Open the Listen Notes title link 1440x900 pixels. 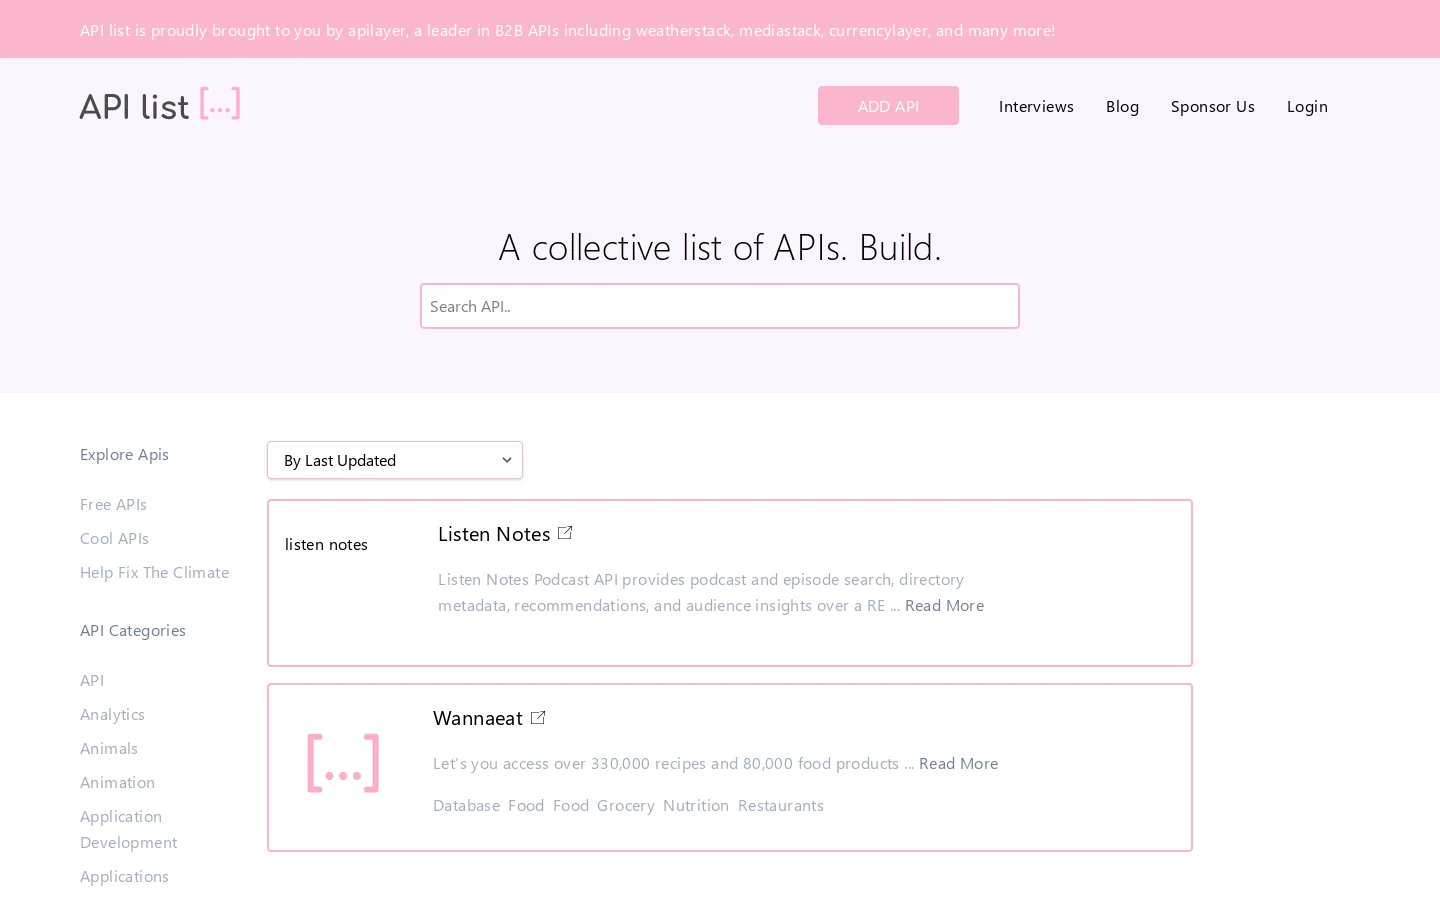(x=494, y=534)
